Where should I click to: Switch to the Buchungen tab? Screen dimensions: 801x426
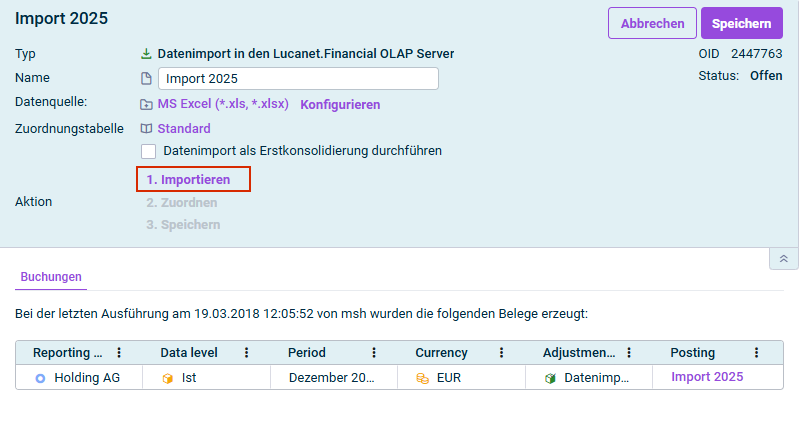(x=51, y=277)
